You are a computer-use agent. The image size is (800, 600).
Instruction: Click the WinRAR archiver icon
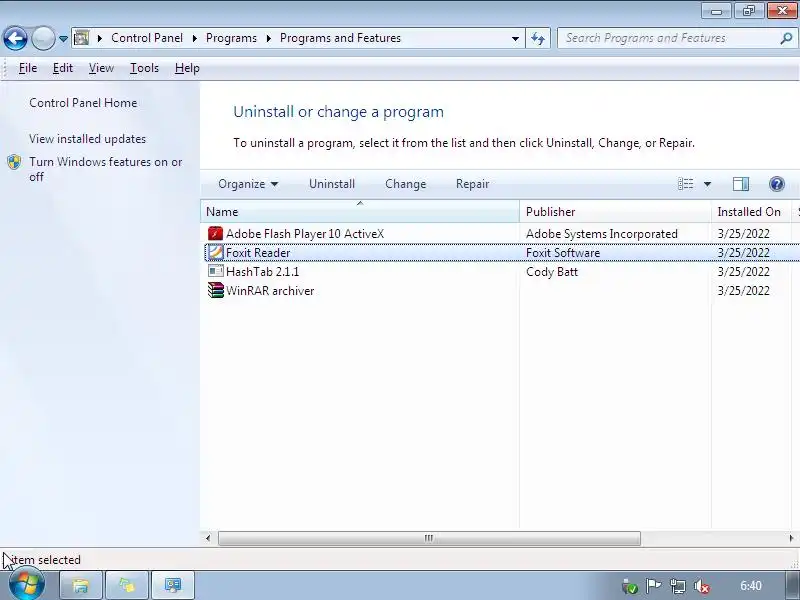tap(215, 290)
